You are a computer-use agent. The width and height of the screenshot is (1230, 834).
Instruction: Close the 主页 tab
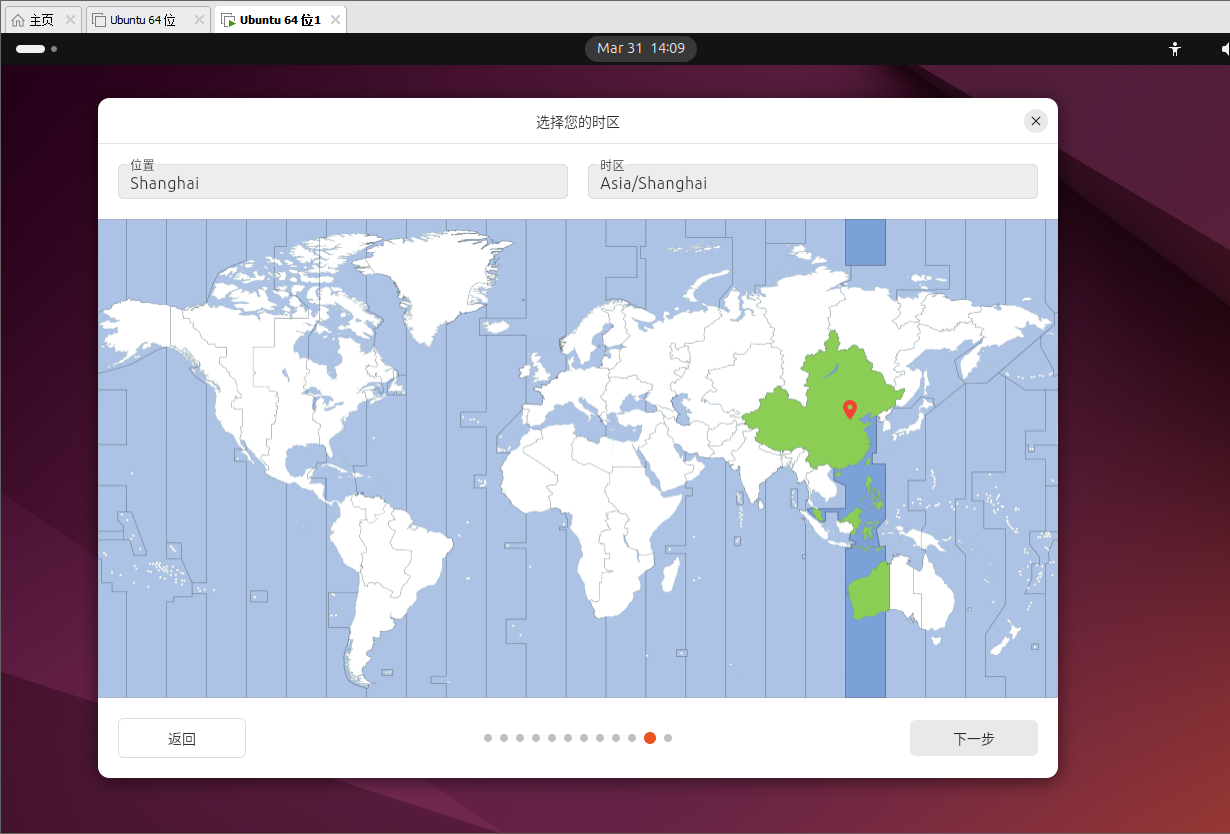[x=70, y=20]
